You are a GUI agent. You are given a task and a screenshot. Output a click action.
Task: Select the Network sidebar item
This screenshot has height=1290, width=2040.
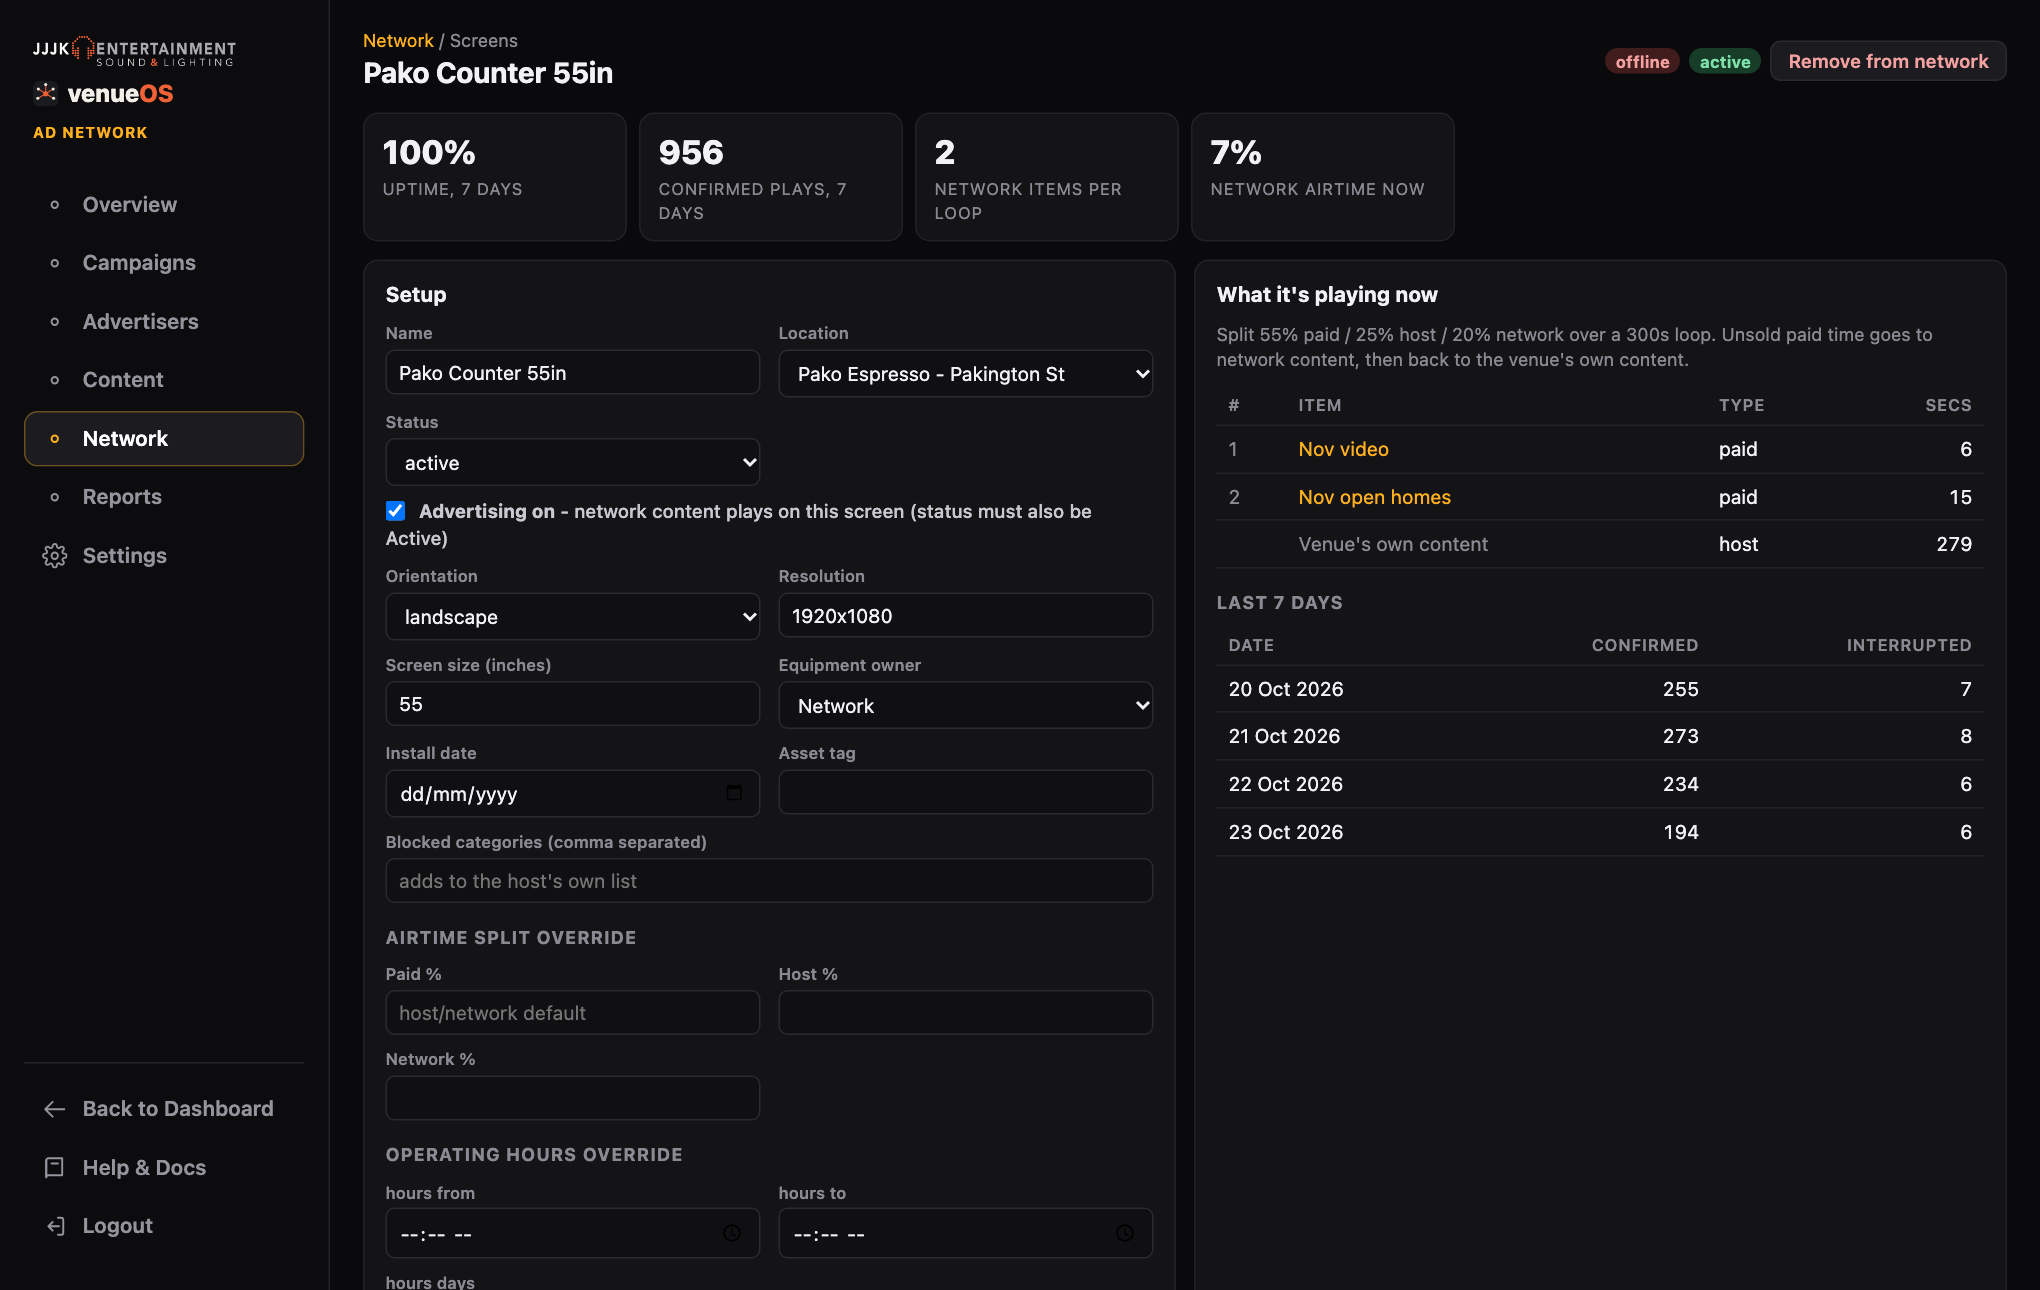164,439
